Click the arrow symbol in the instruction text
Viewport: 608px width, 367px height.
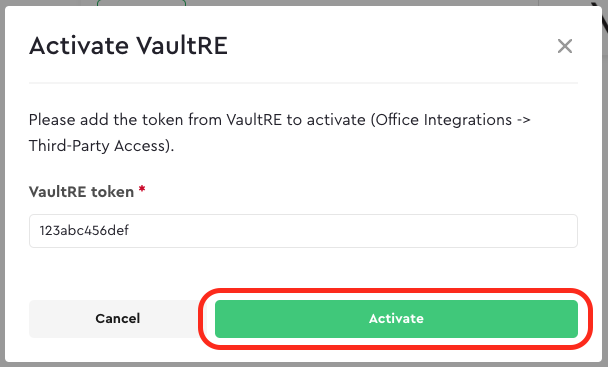click(523, 120)
